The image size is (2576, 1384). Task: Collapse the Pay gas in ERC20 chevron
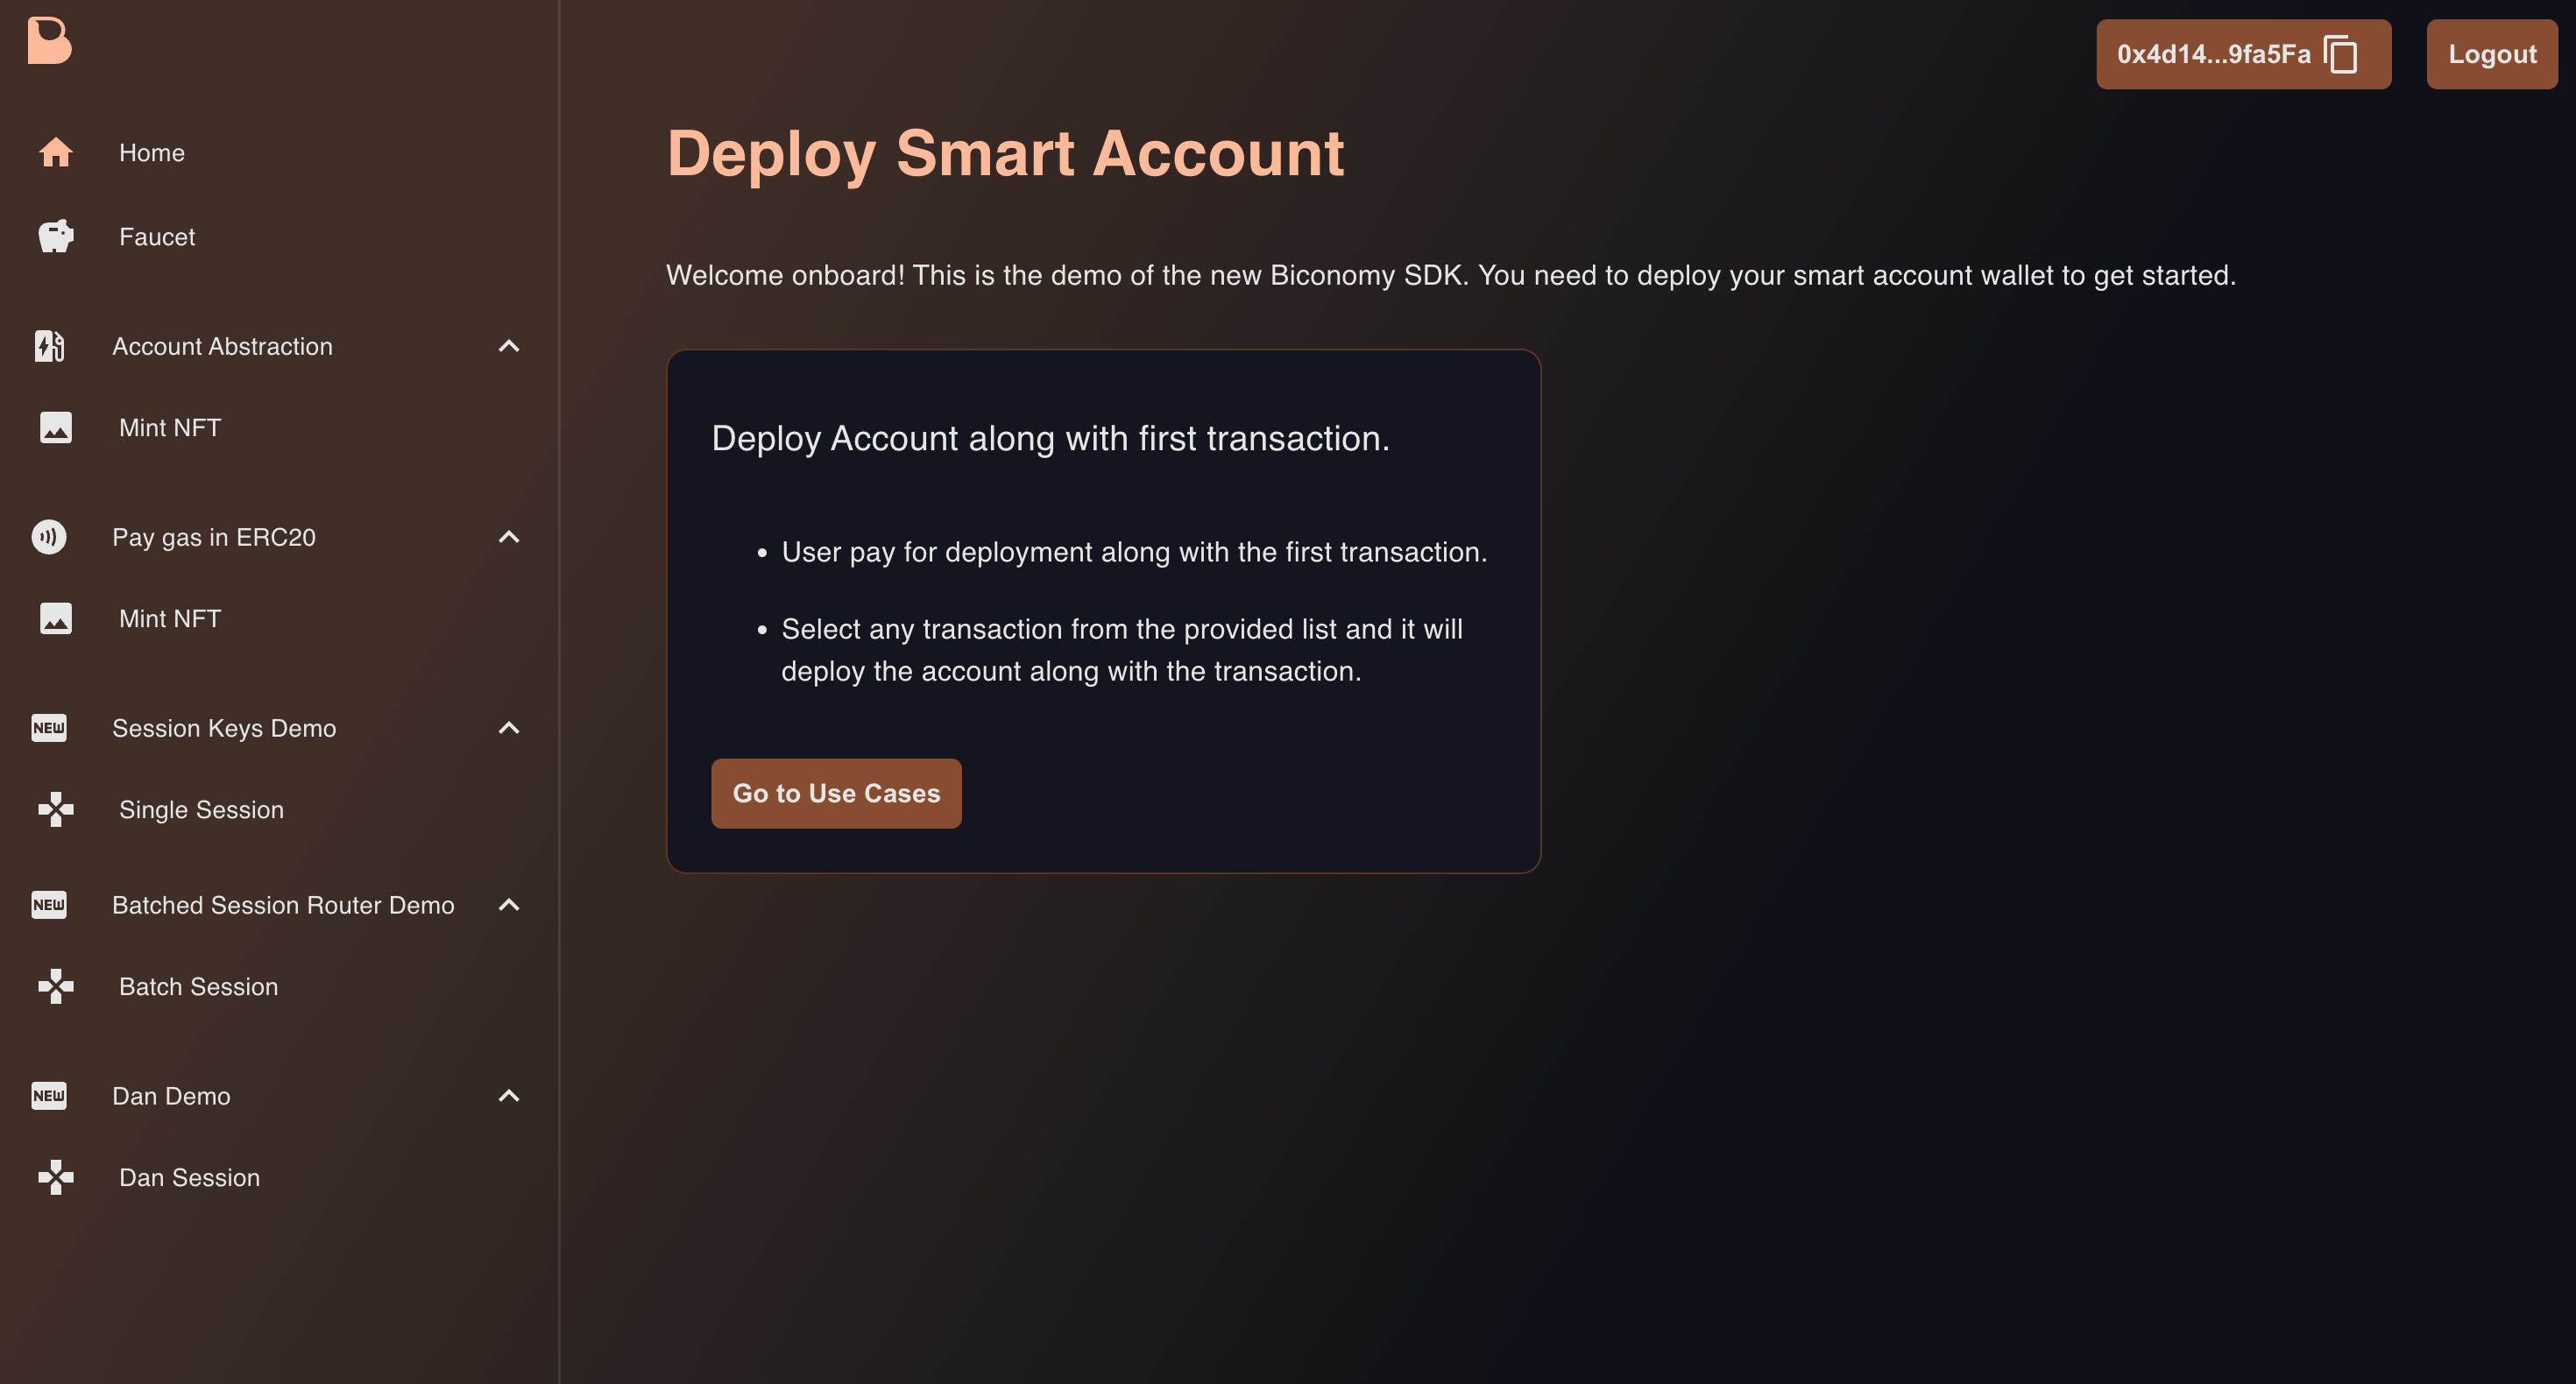coord(509,537)
